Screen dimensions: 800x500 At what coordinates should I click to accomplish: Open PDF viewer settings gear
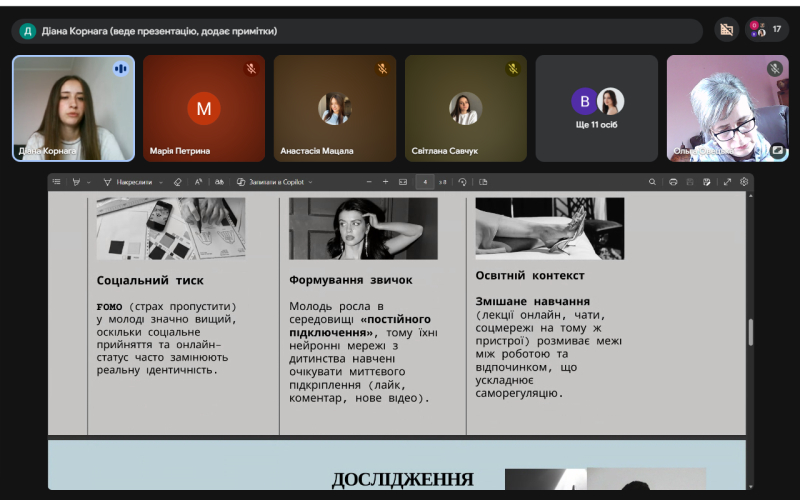tap(744, 182)
